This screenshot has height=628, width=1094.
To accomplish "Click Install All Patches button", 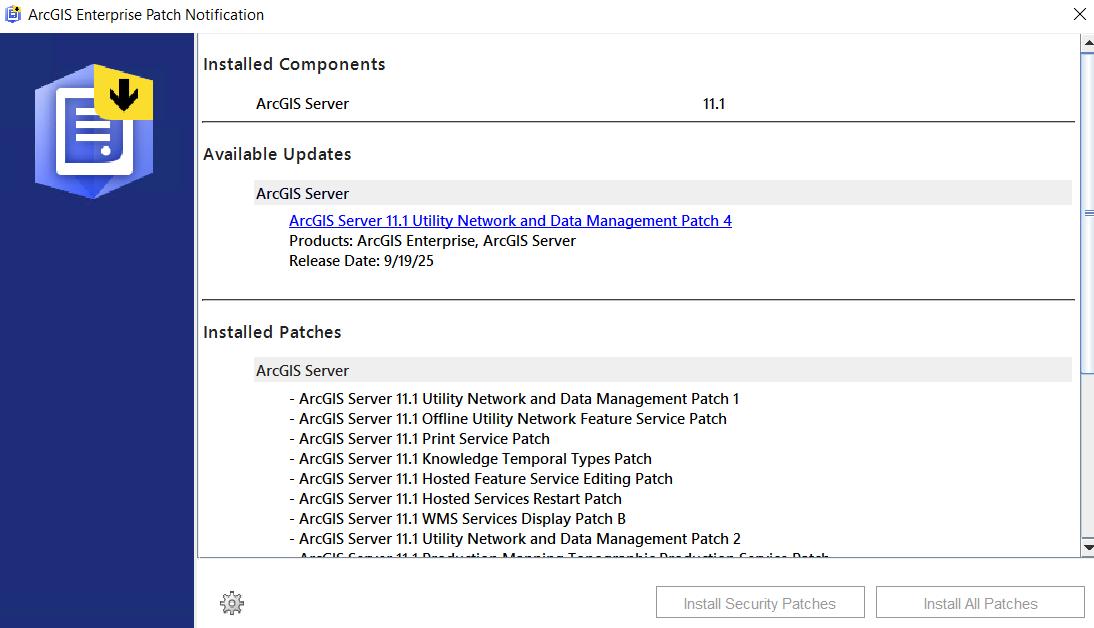I will coord(980,603).
